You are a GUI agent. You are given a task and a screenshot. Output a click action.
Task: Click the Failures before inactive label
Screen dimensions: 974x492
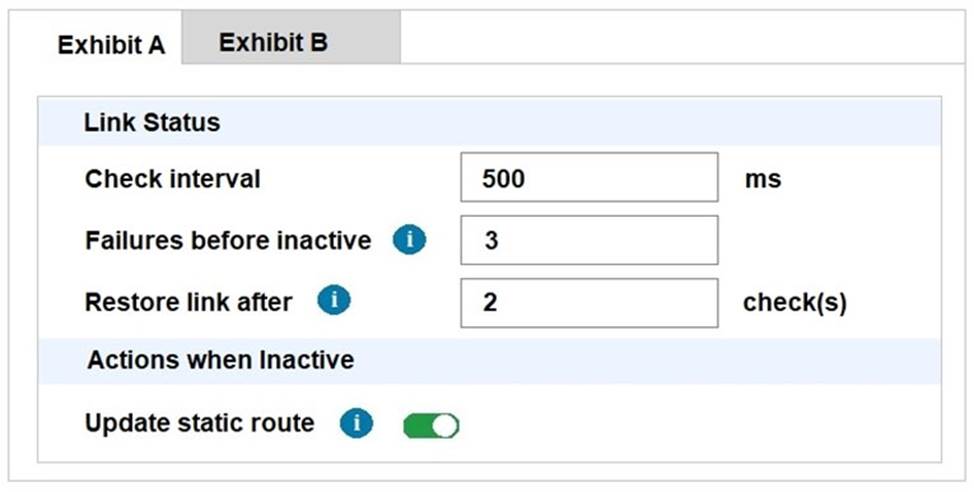(228, 241)
